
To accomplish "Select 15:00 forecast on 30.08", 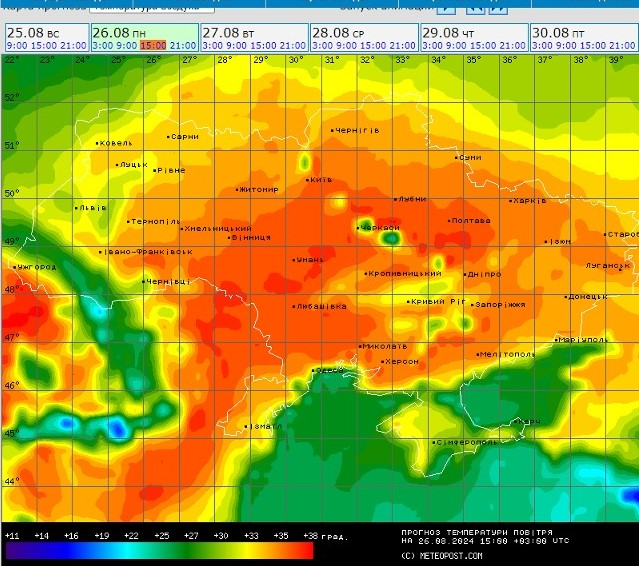I will 593,46.
